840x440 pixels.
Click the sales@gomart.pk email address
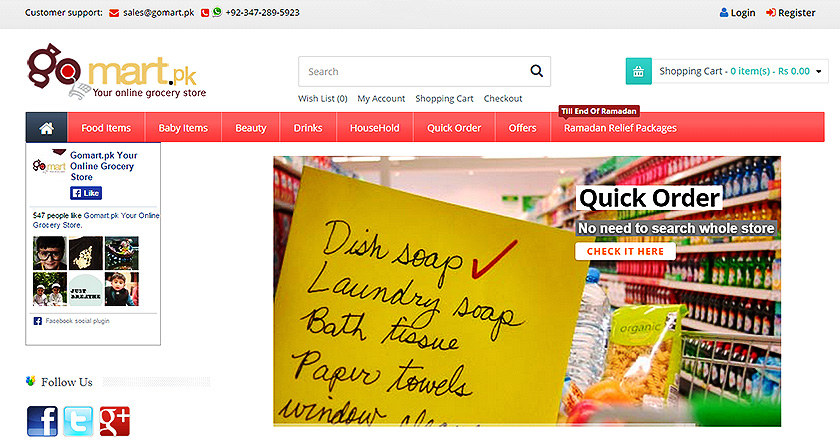(159, 12)
